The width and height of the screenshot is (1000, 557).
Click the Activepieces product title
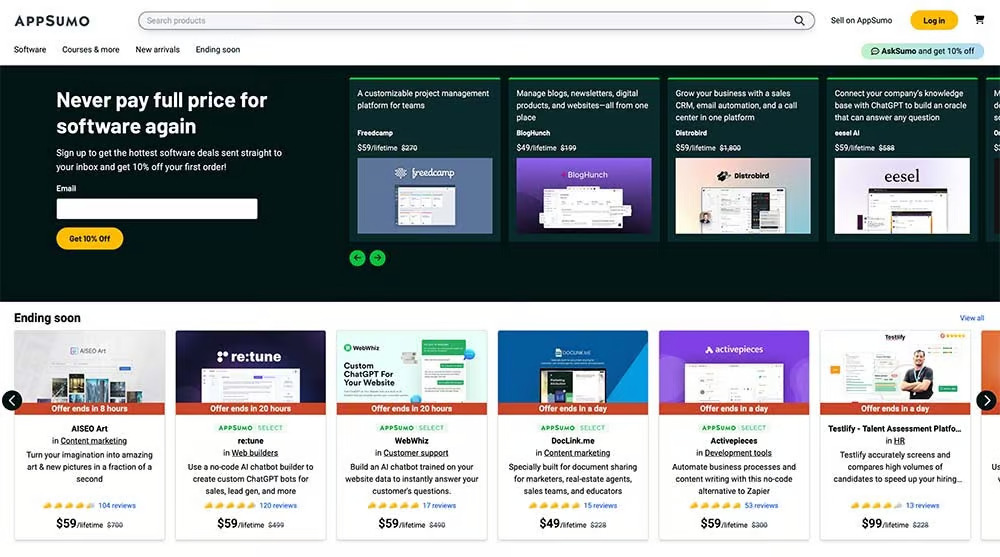734,441
